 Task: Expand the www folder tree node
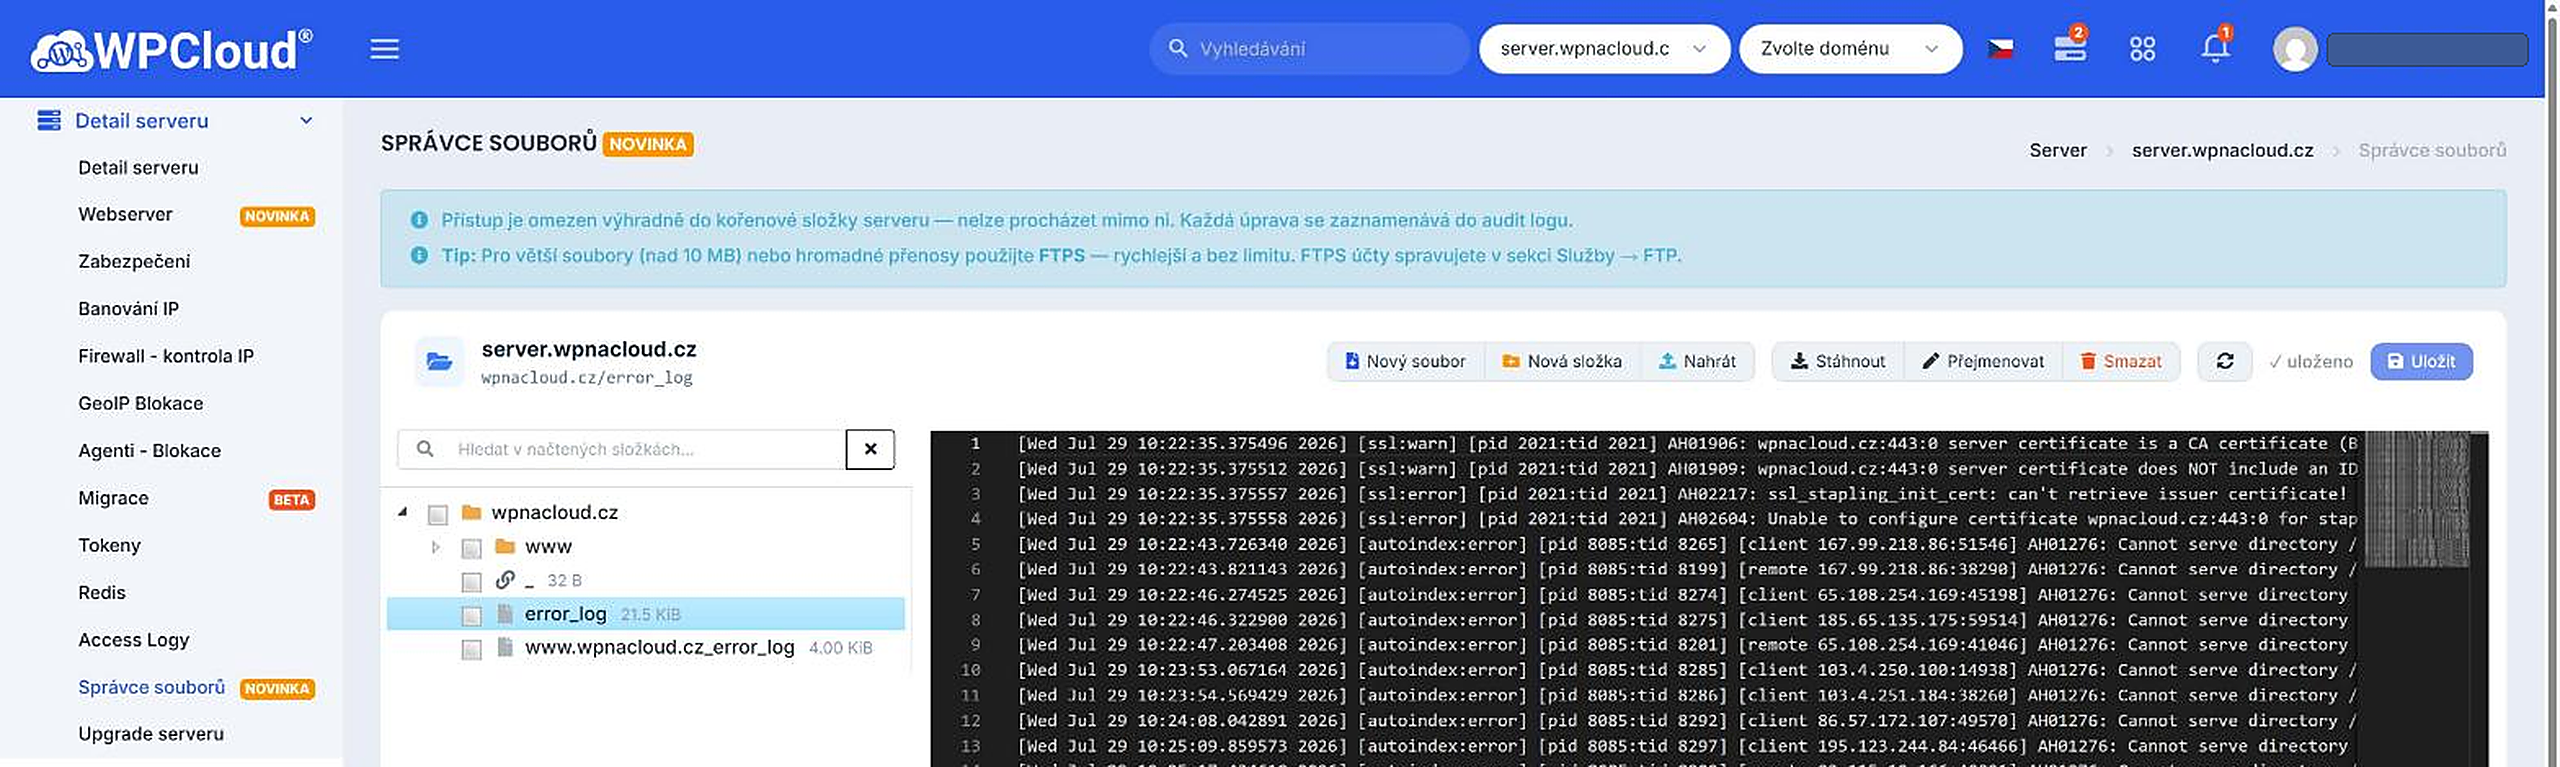[x=435, y=547]
